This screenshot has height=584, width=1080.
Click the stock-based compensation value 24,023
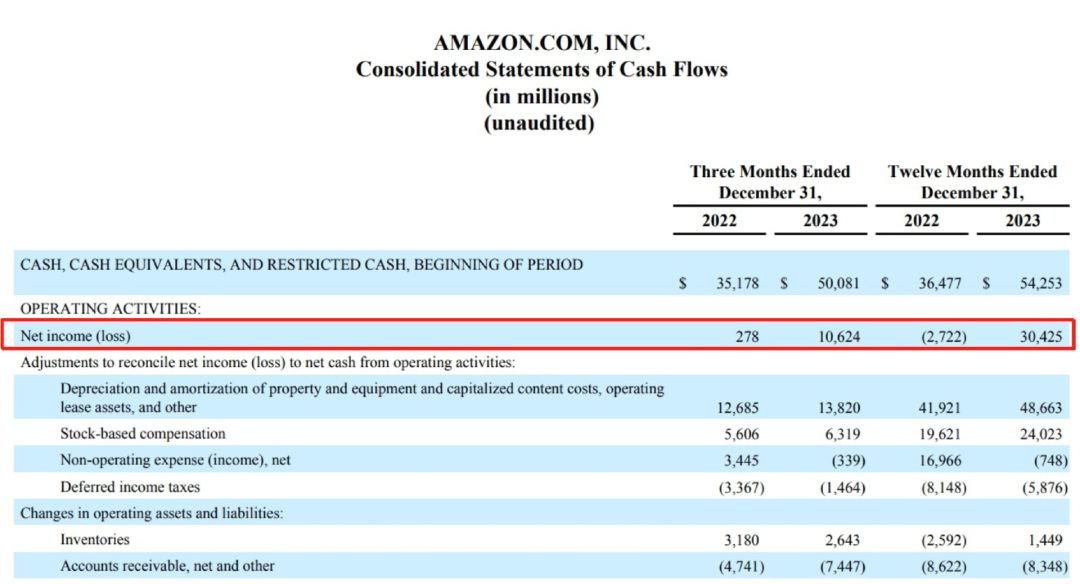pyautogui.click(x=1041, y=435)
